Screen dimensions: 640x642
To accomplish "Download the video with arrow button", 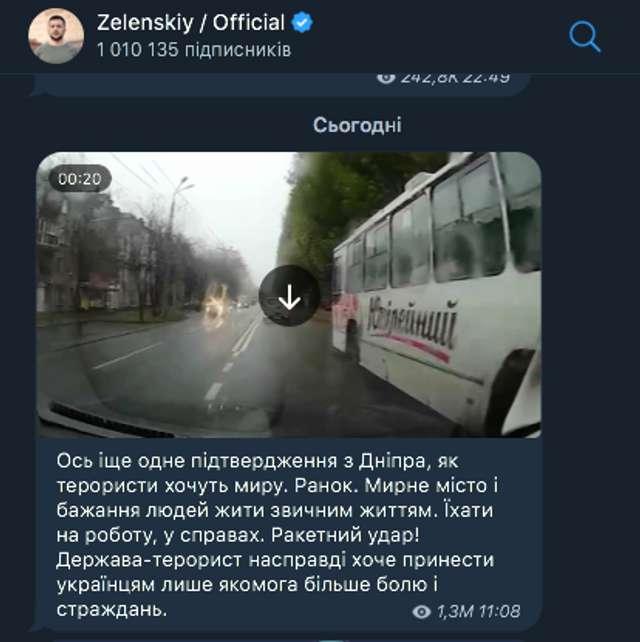I will pyautogui.click(x=289, y=296).
